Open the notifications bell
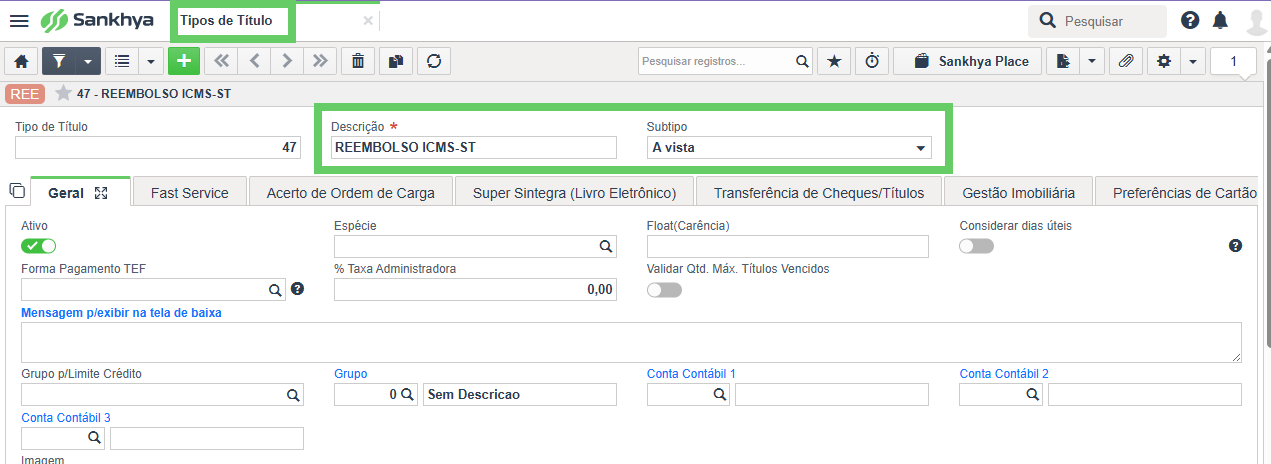The width and height of the screenshot is (1271, 464). [x=1220, y=20]
